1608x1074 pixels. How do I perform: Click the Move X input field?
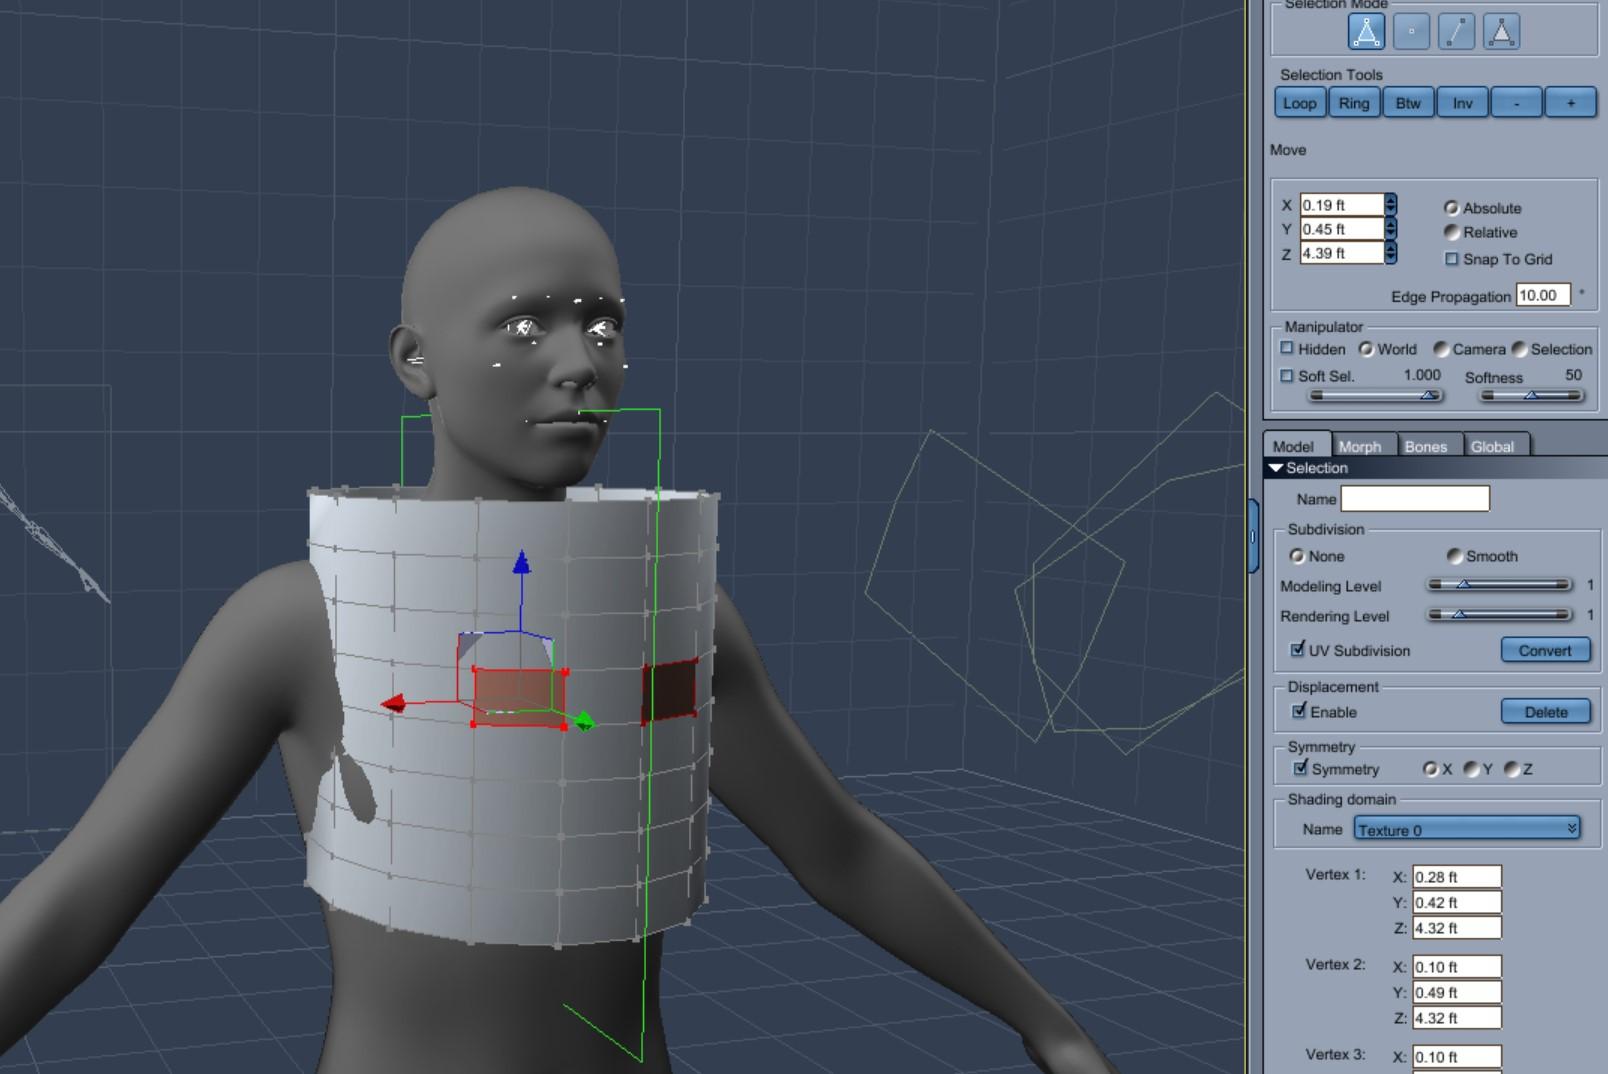[1342, 205]
